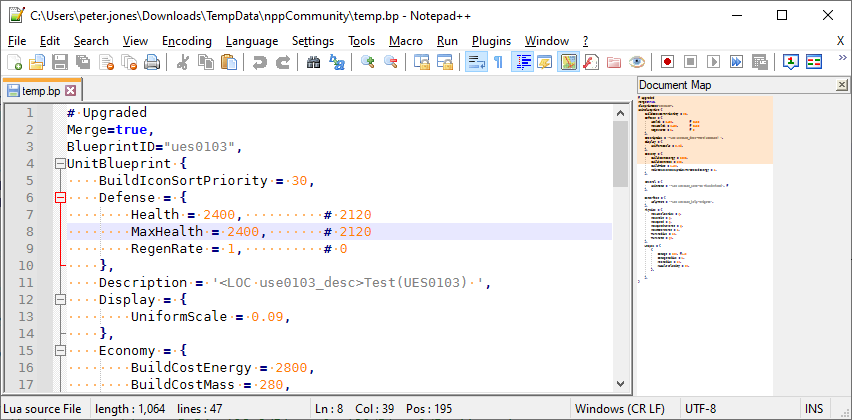852x420 pixels.
Task: Close the temp.bp tab
Action: (70, 91)
